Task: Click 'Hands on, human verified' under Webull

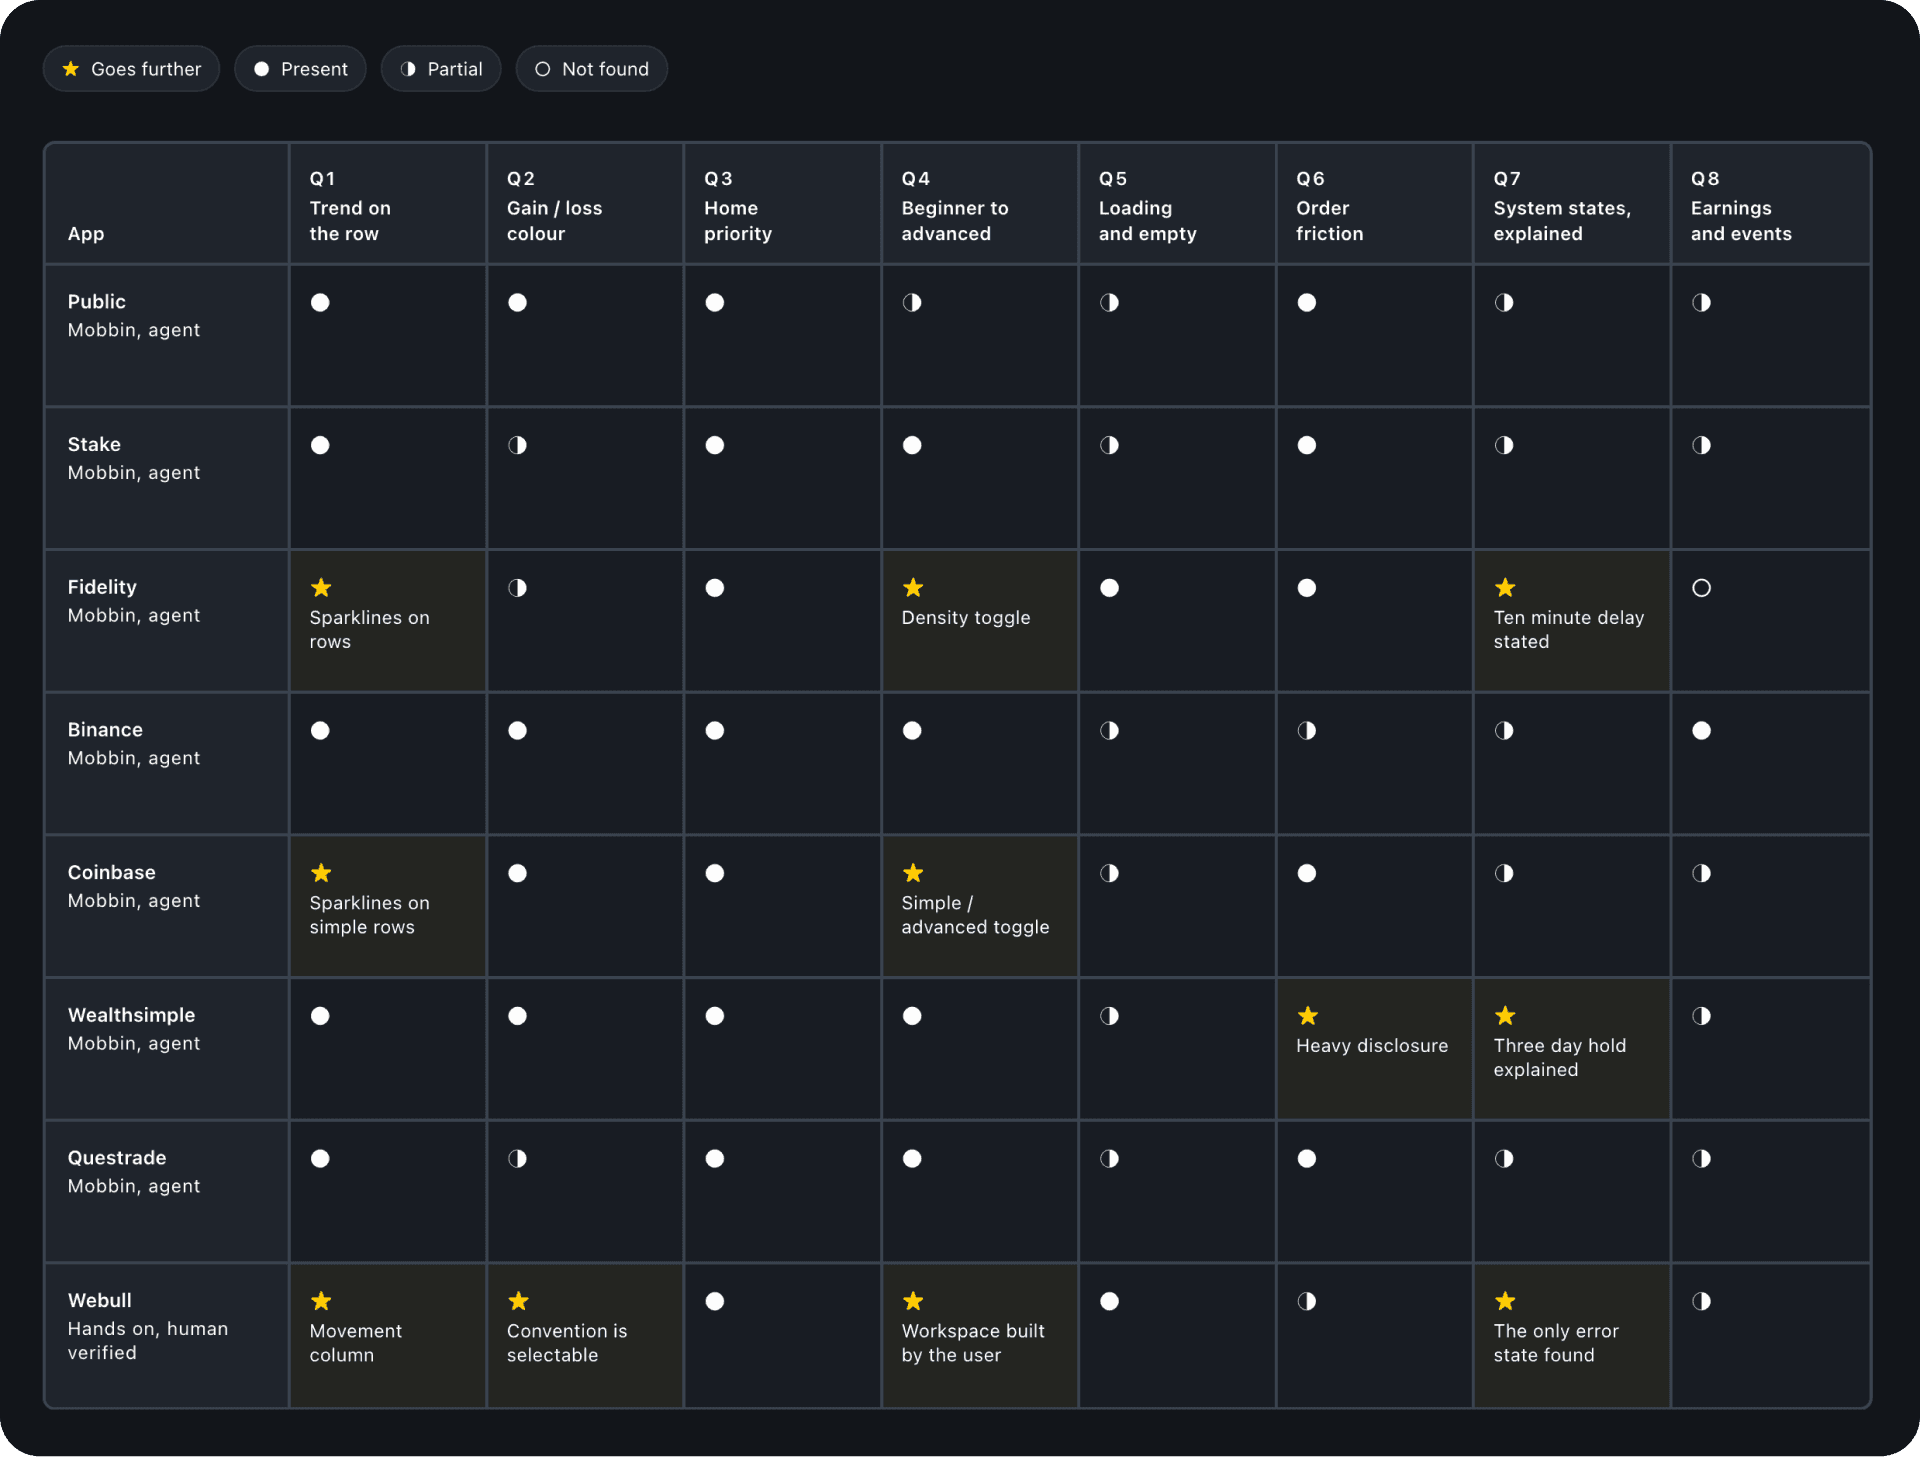Action: click(x=148, y=1341)
